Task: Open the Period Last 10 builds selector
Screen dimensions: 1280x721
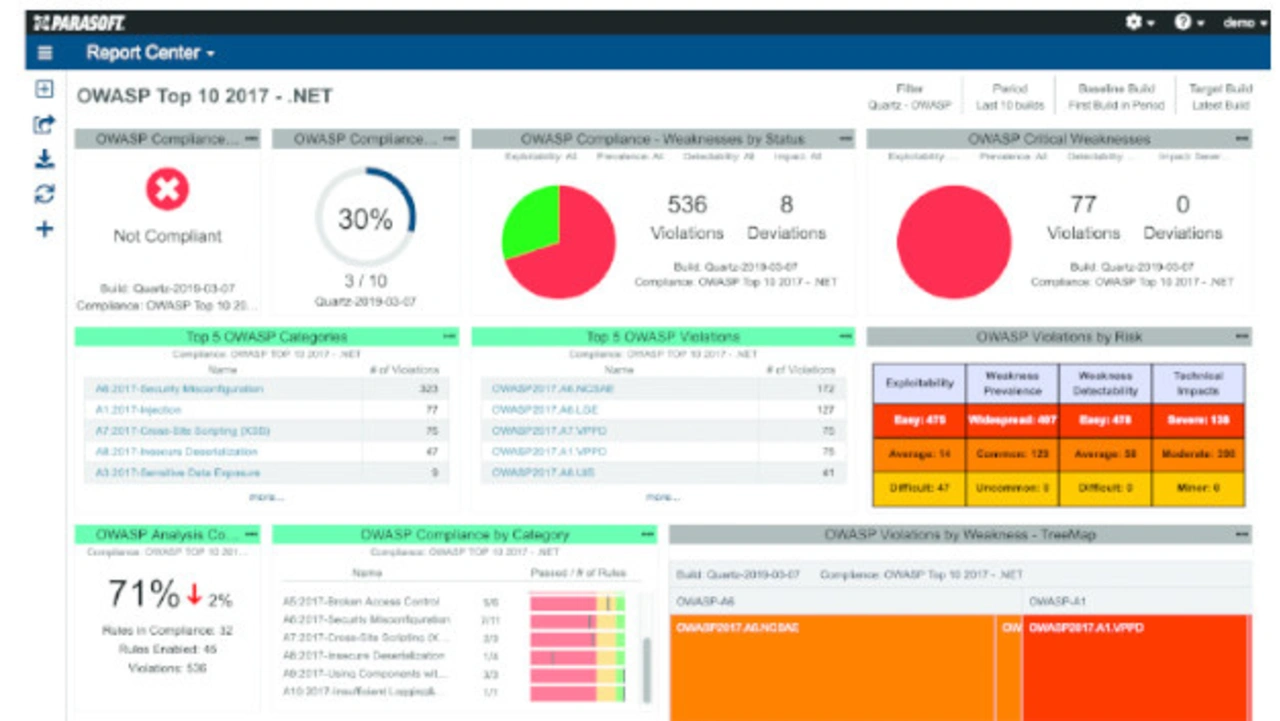Action: point(1010,97)
